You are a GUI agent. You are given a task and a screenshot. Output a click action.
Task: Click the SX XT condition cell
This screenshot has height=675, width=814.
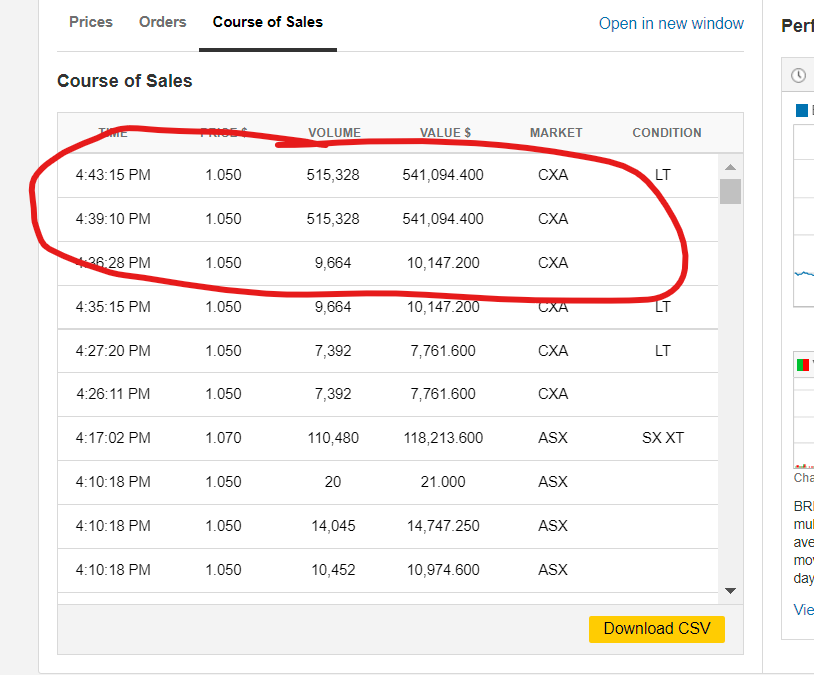pos(663,438)
